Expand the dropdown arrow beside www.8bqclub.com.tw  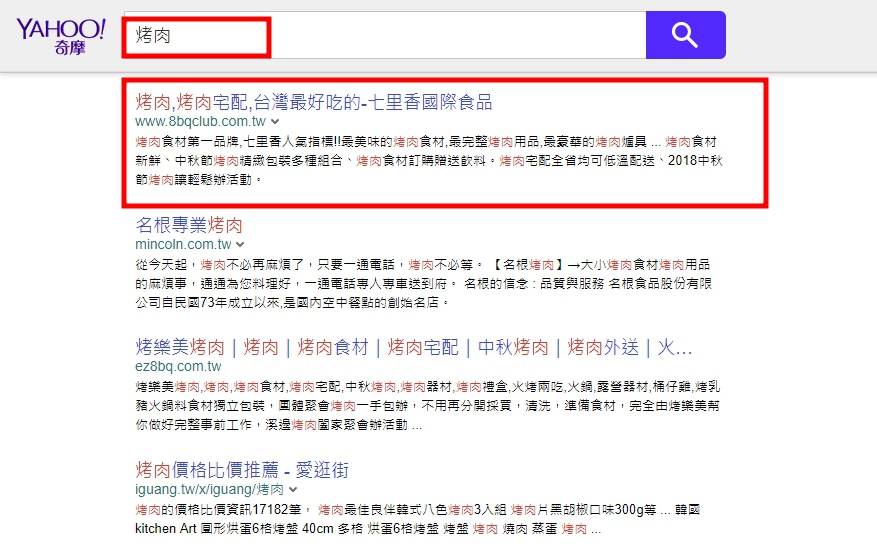click(x=275, y=121)
